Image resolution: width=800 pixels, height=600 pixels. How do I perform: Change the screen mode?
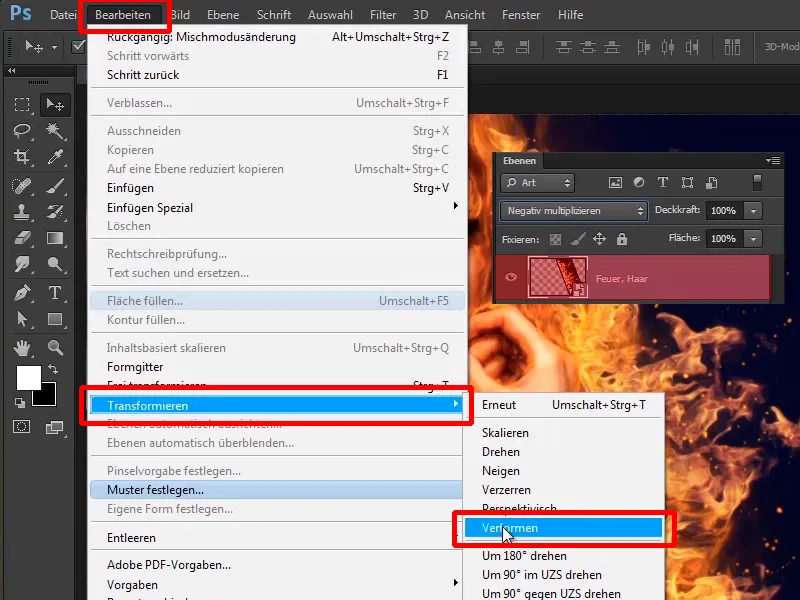[54, 428]
